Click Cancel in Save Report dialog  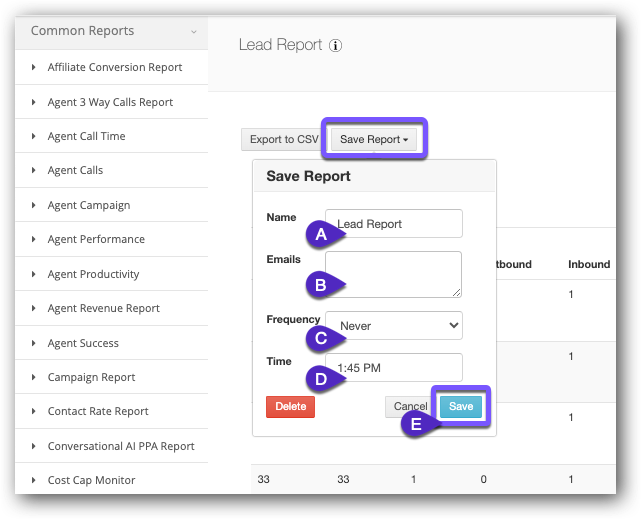(x=410, y=407)
